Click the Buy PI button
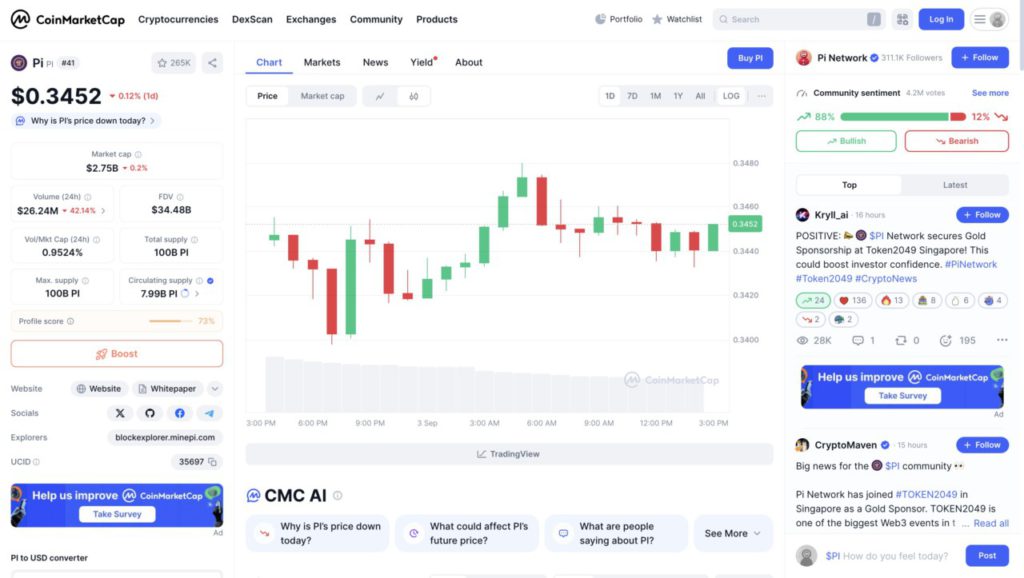Image resolution: width=1024 pixels, height=578 pixels. (x=750, y=58)
